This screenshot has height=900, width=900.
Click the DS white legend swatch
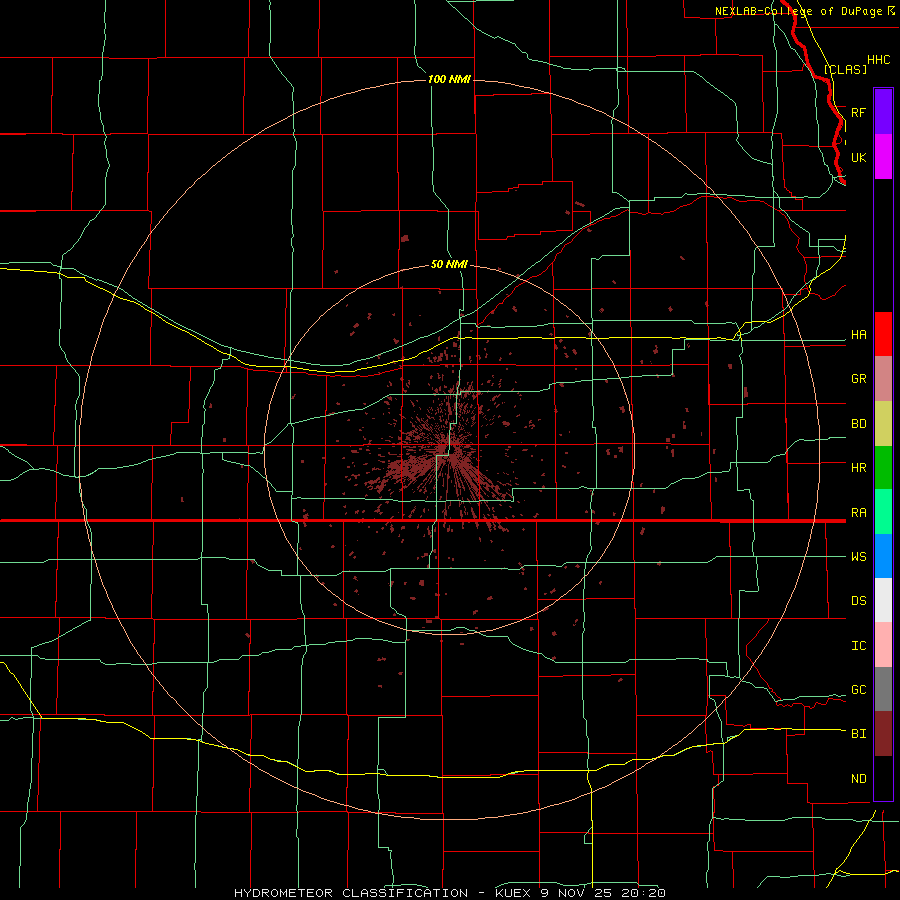point(883,600)
